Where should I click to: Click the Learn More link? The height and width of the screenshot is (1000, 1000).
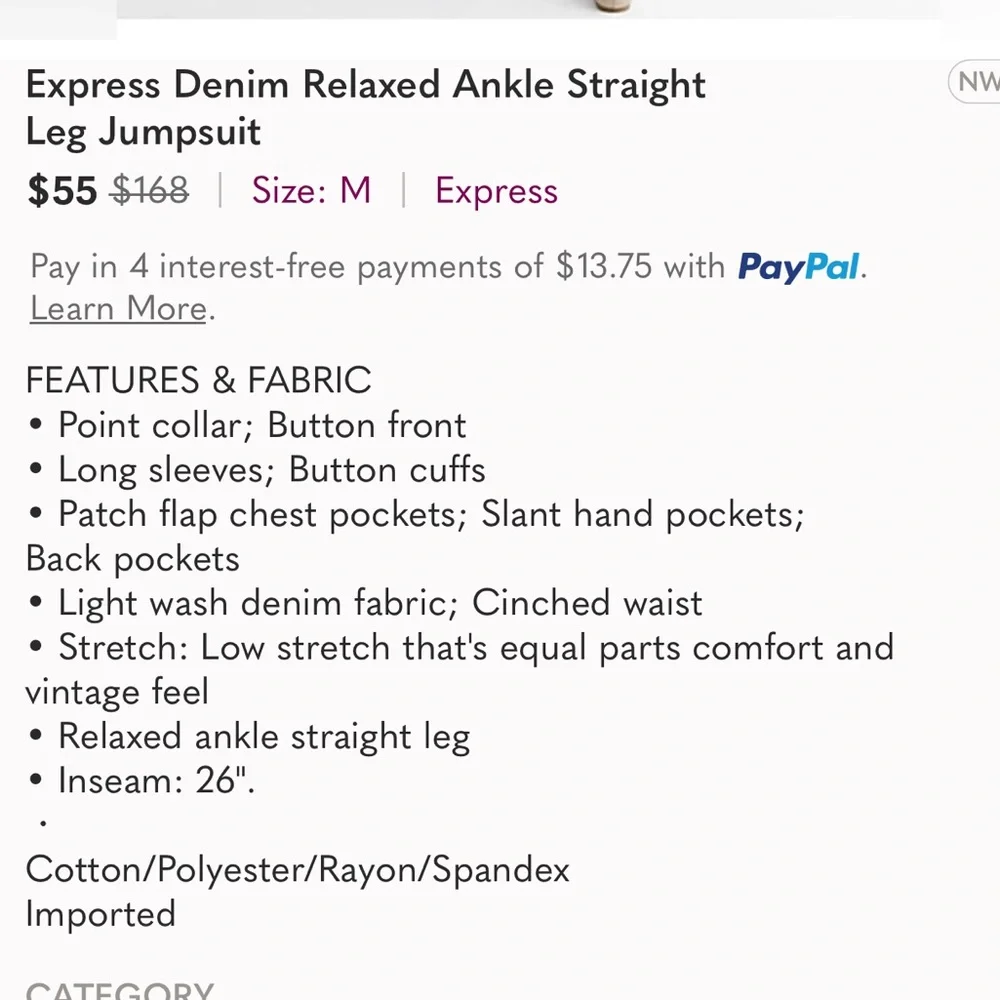click(116, 309)
